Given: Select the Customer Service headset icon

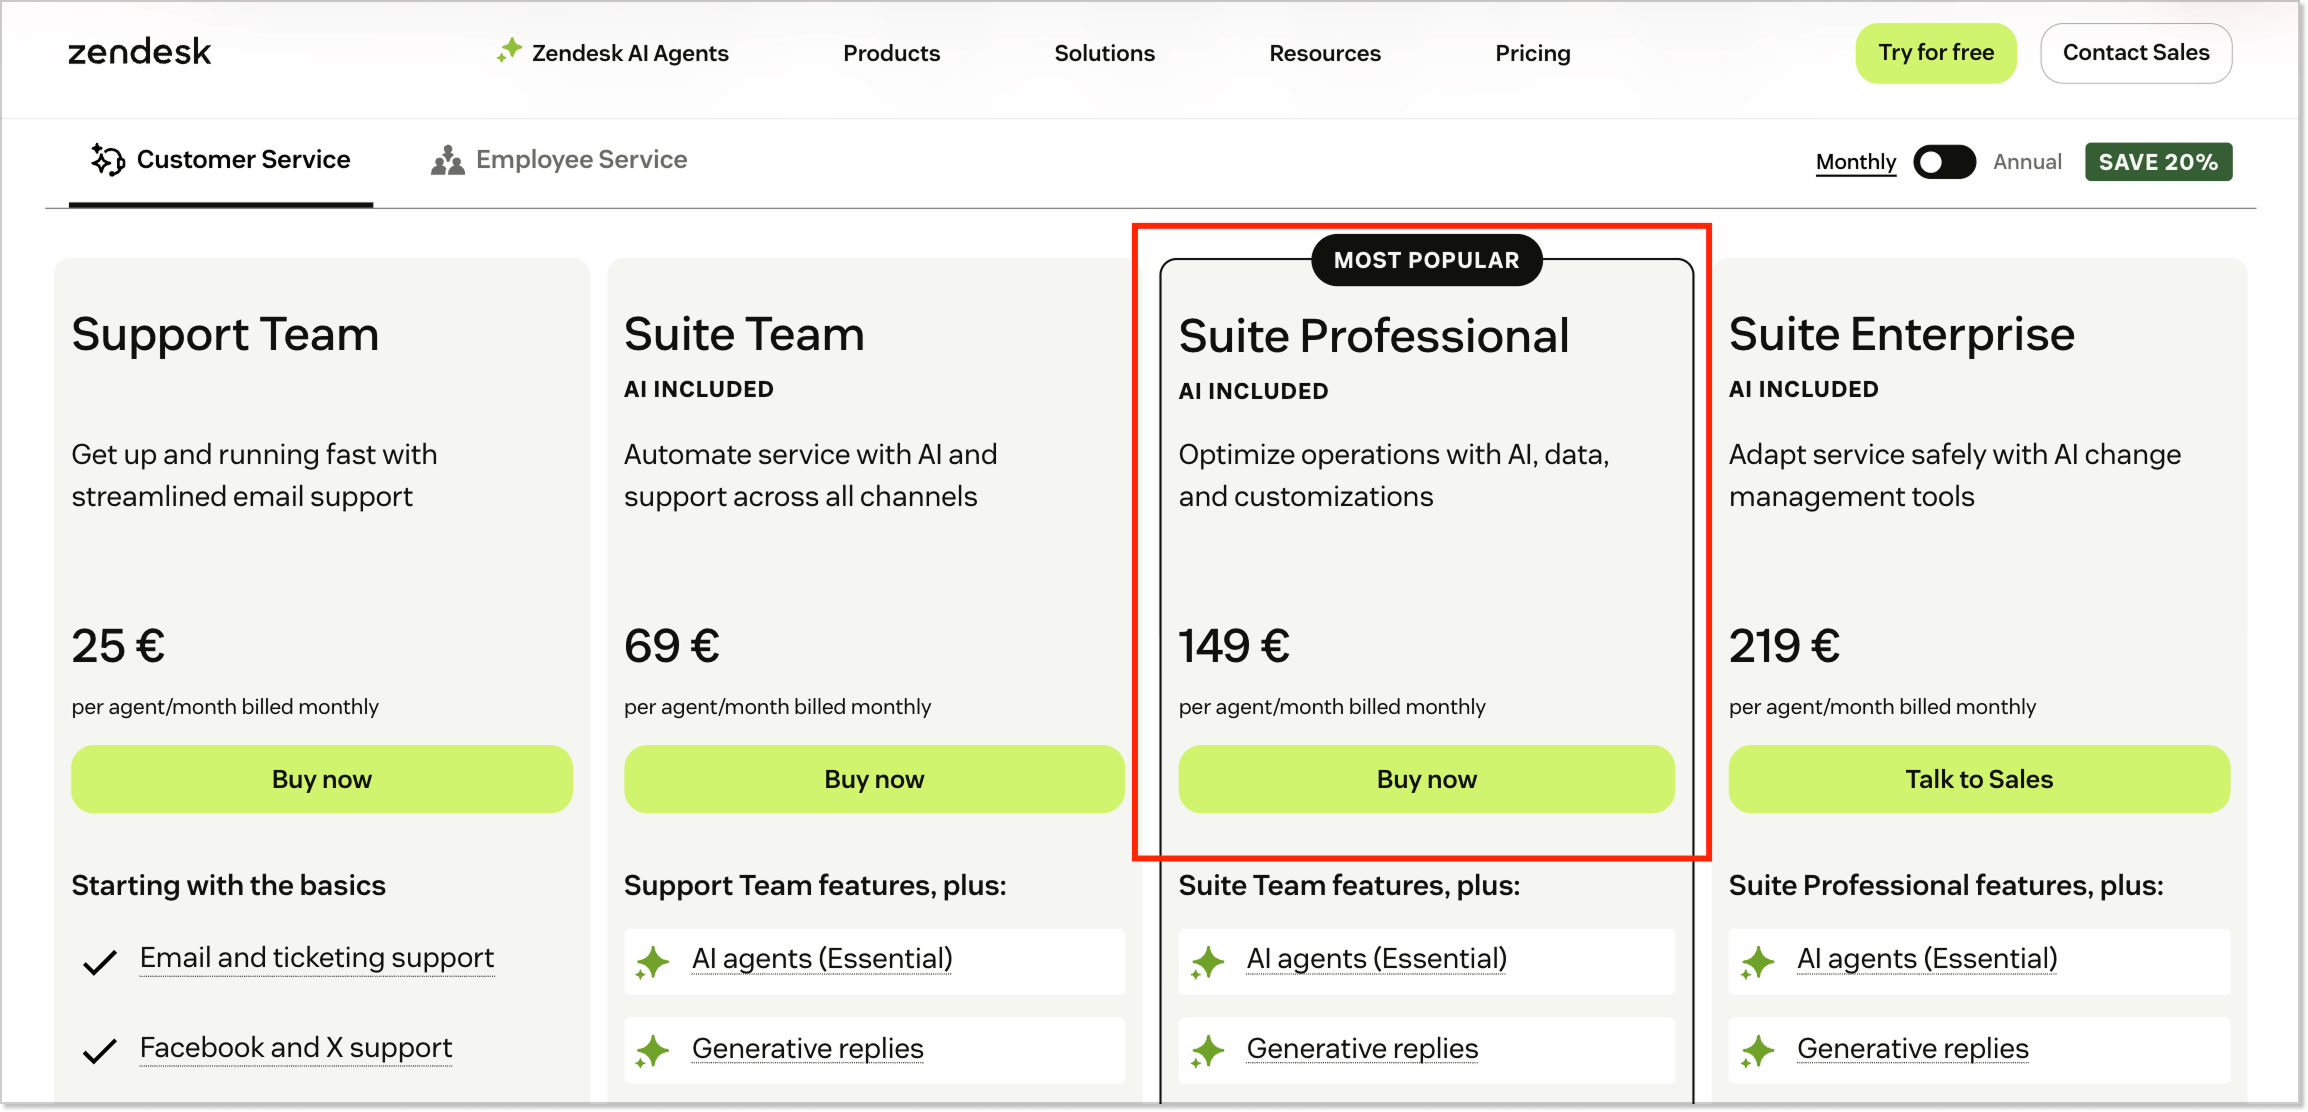Looking at the screenshot, I should 106,159.
